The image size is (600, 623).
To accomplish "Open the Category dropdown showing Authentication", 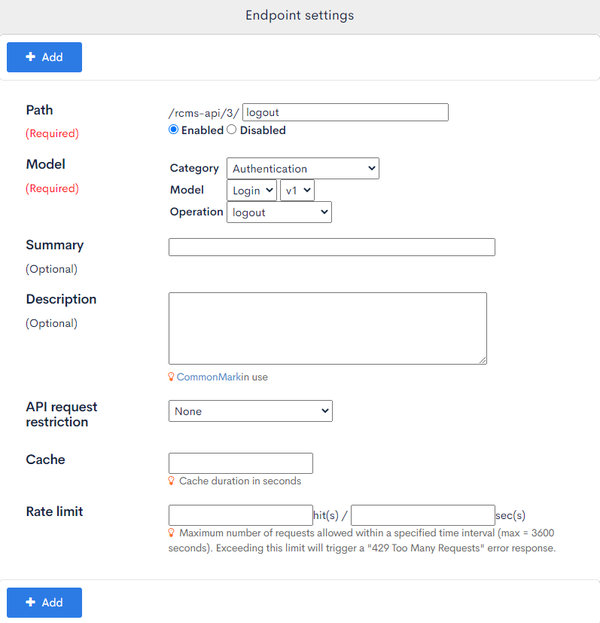I will [303, 168].
